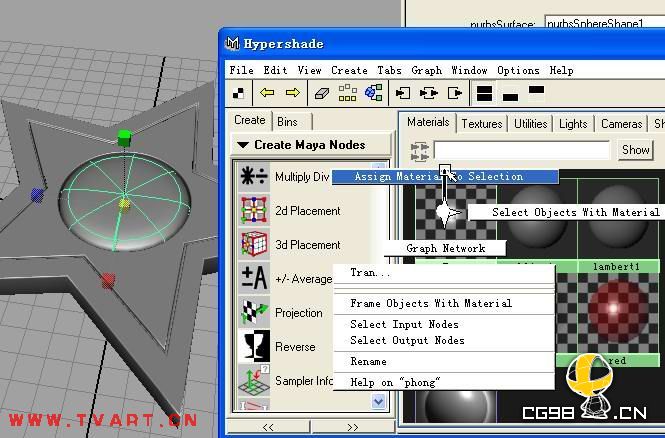Open the Tabs menu
Screen dimensions: 665x438
coord(389,70)
